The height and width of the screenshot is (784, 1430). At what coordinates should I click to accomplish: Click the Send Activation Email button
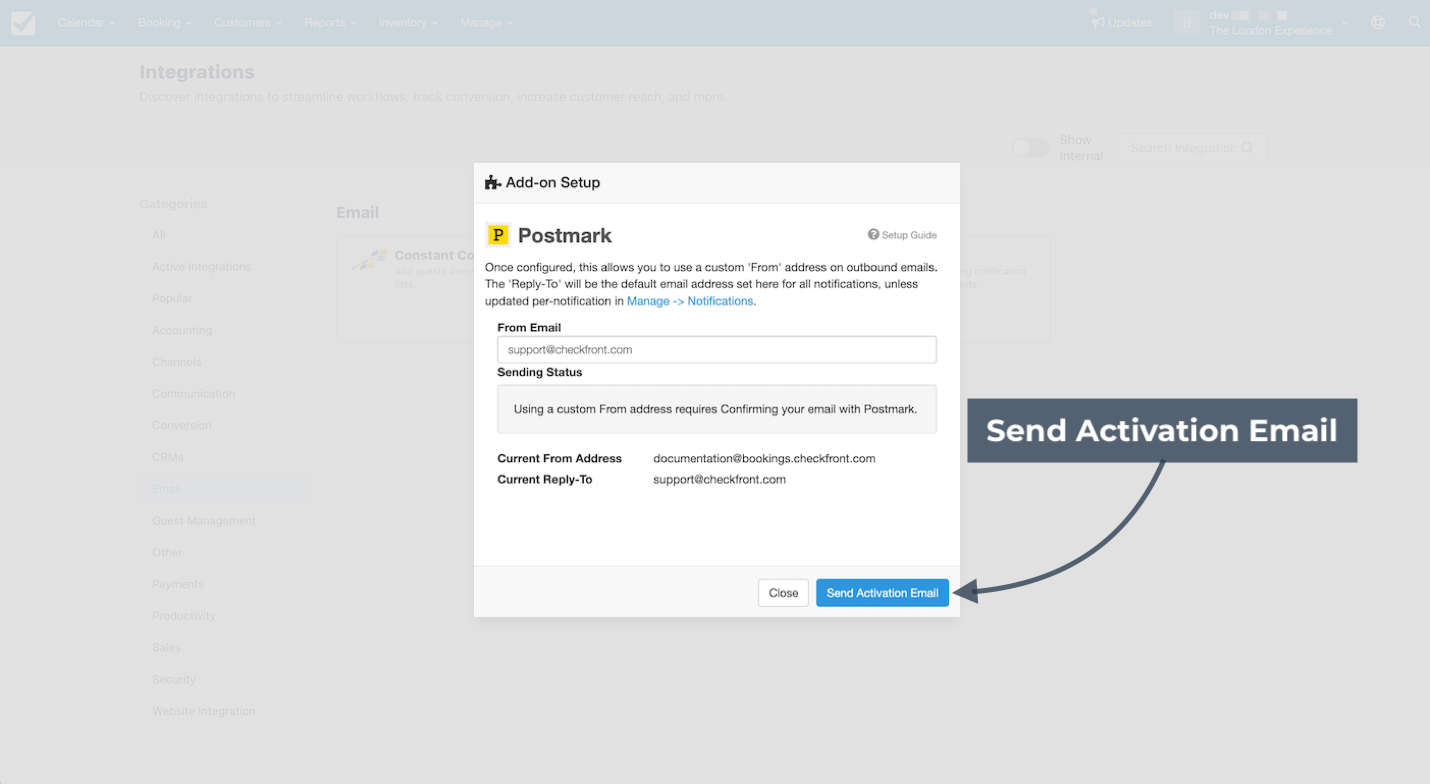coord(882,593)
